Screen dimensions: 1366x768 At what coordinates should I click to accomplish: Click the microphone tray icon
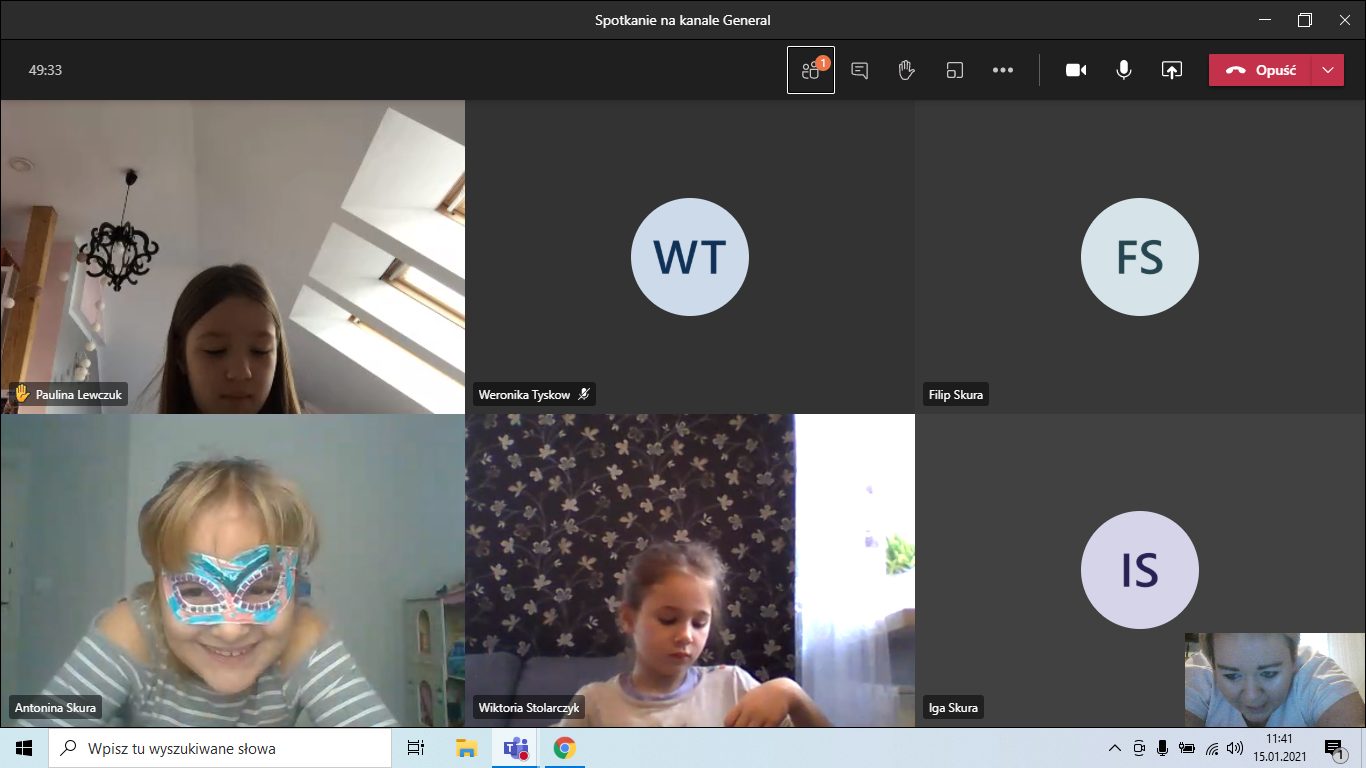1163,748
